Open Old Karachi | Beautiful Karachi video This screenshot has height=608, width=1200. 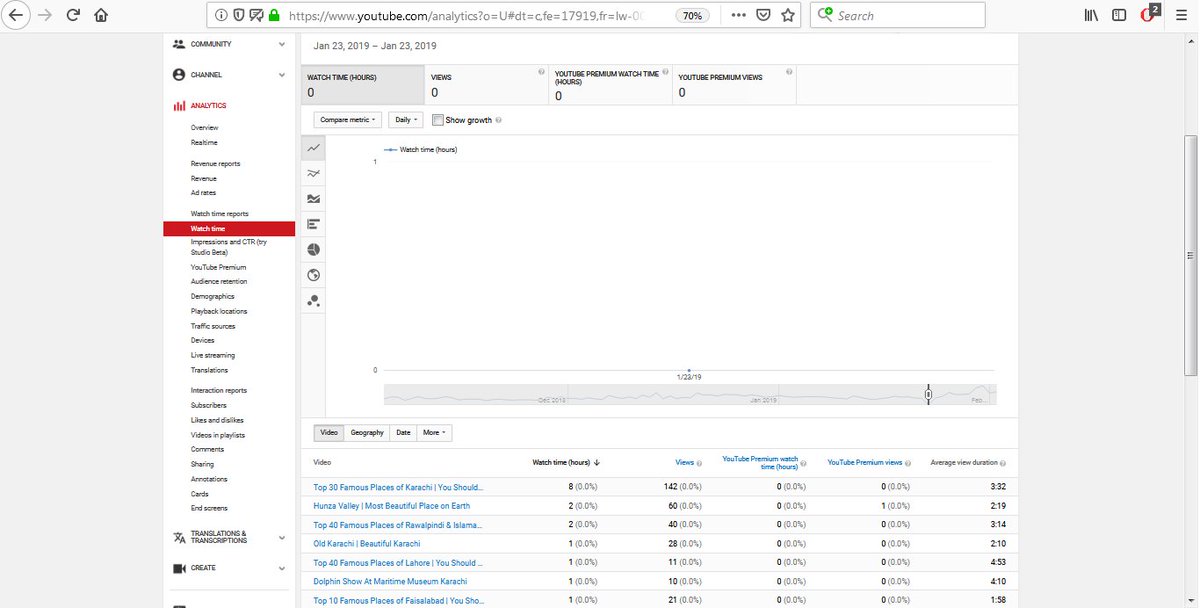[367, 544]
